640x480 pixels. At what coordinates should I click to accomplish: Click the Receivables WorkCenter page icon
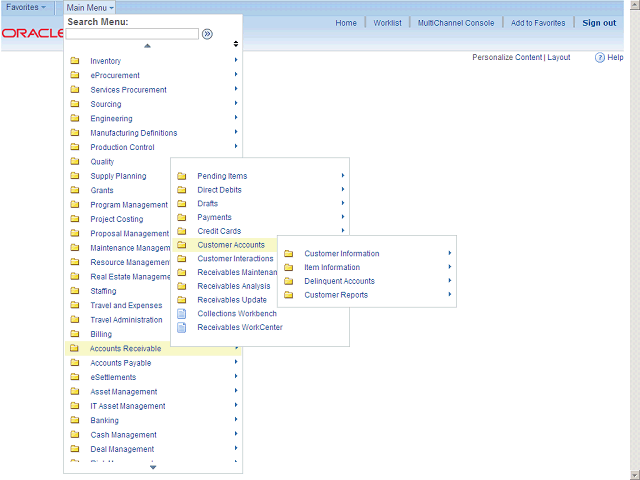coord(181,328)
